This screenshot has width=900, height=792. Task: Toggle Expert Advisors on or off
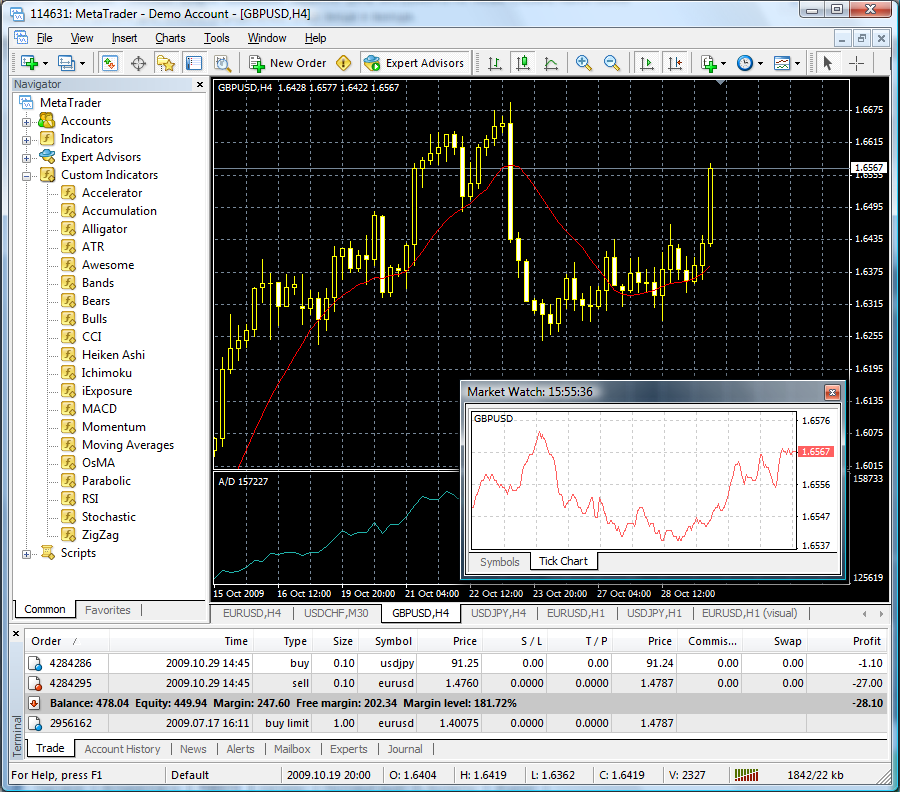point(414,63)
